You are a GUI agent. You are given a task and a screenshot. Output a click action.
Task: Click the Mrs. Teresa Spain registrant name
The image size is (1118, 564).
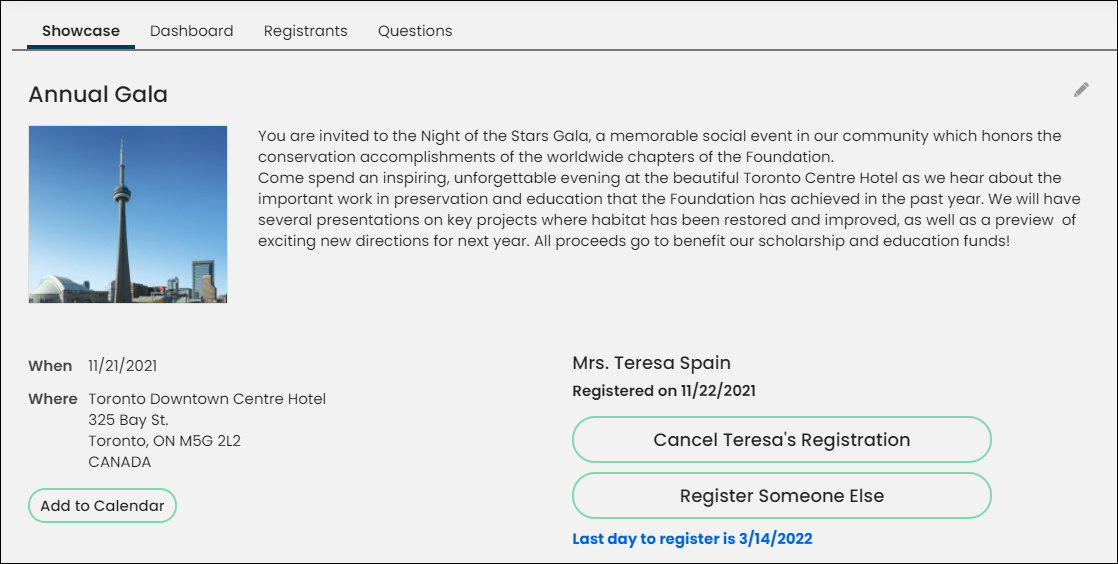click(x=652, y=363)
